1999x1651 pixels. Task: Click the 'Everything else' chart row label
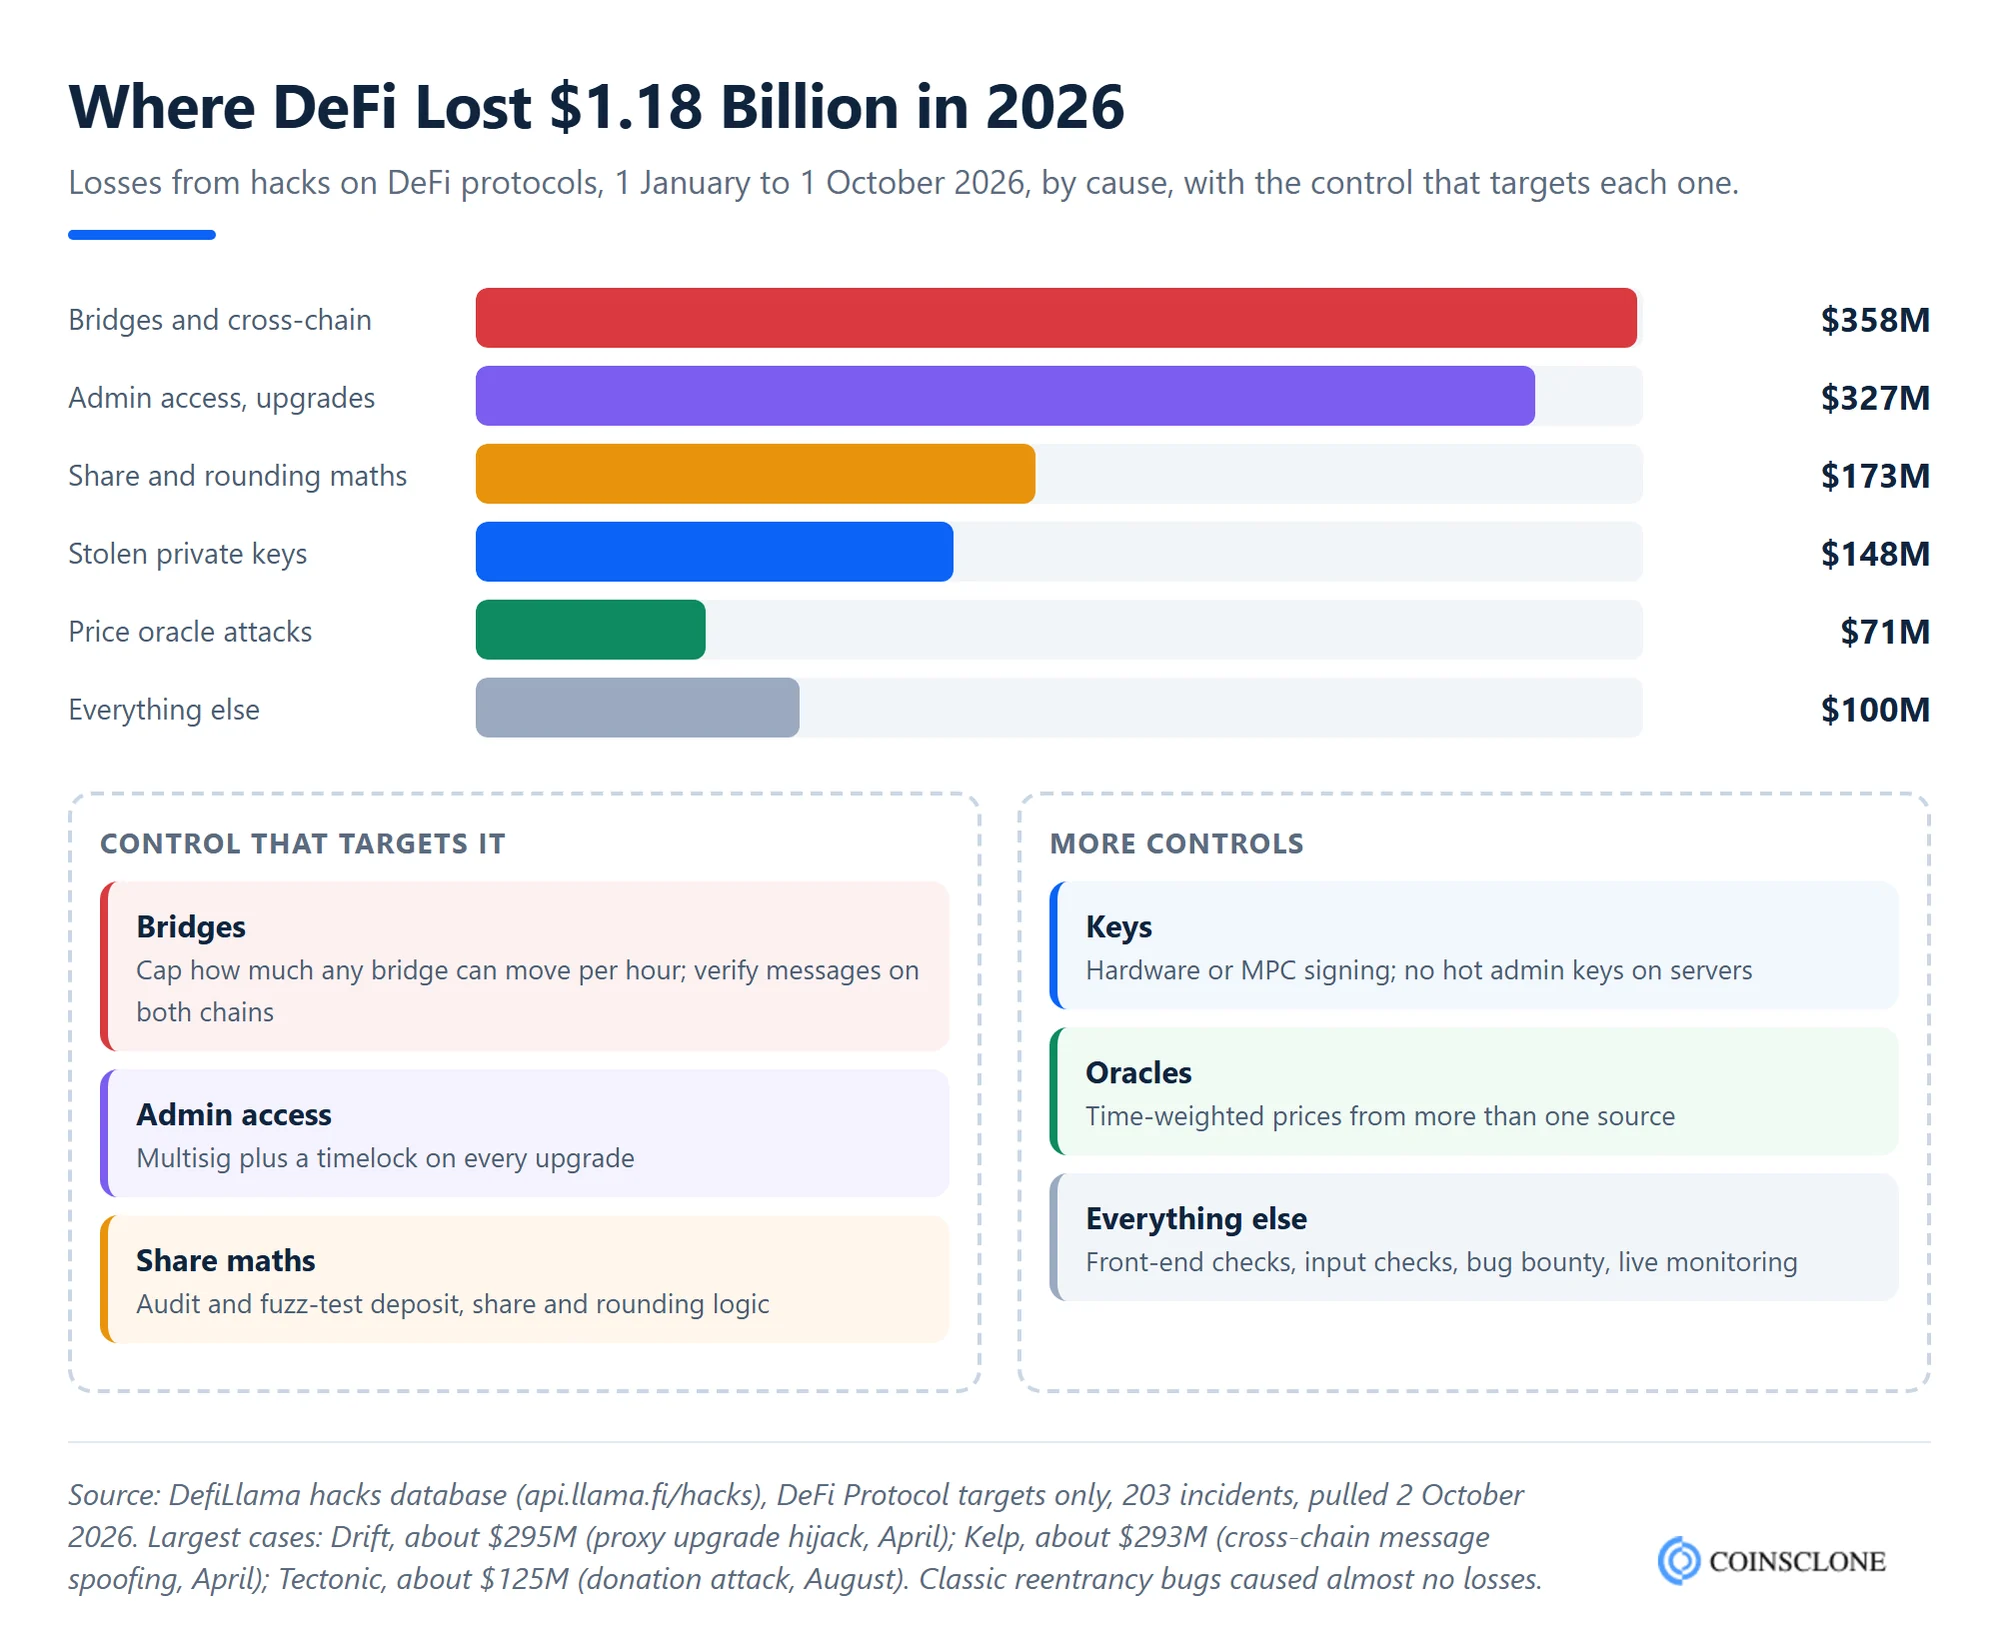(x=164, y=710)
